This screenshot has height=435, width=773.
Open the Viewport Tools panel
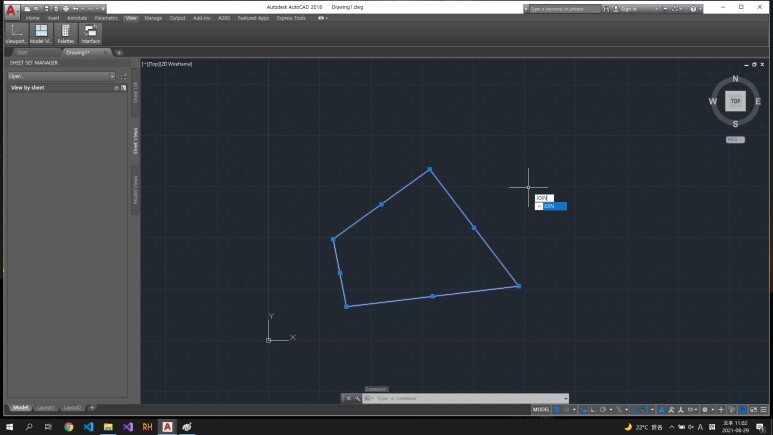click(x=16, y=34)
